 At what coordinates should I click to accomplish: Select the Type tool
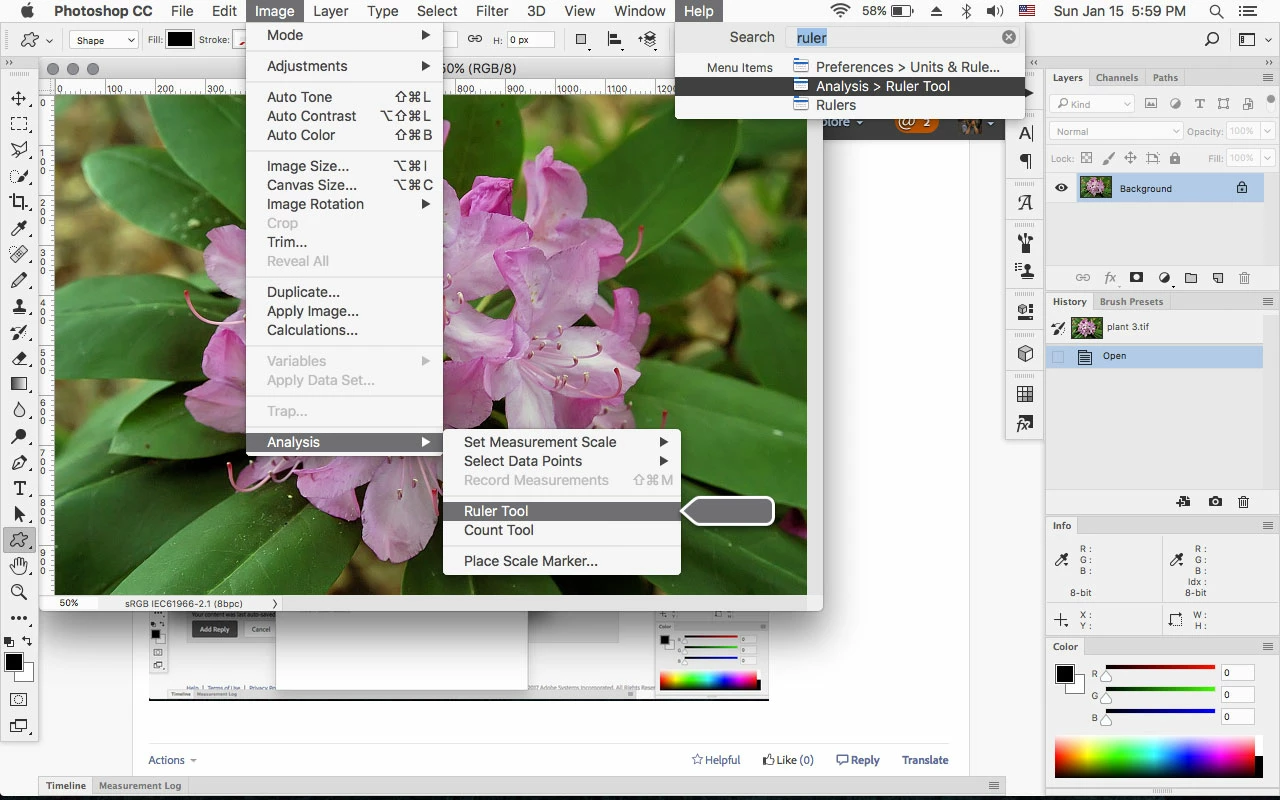point(19,488)
